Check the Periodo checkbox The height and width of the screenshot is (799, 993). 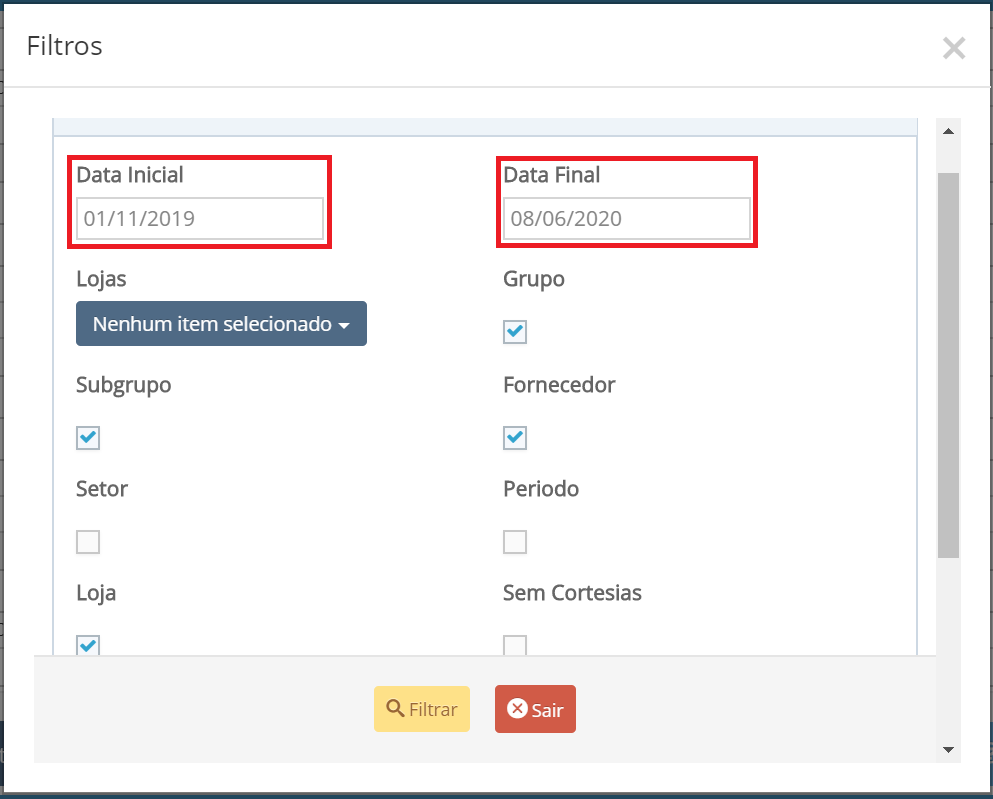point(515,542)
